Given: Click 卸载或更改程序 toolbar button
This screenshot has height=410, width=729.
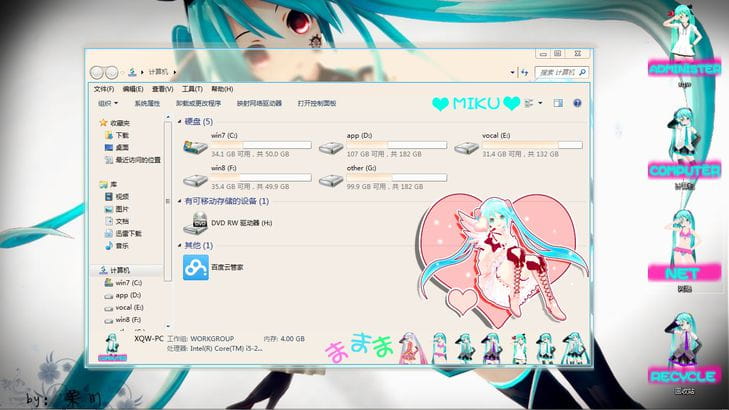Looking at the screenshot, I should [198, 103].
